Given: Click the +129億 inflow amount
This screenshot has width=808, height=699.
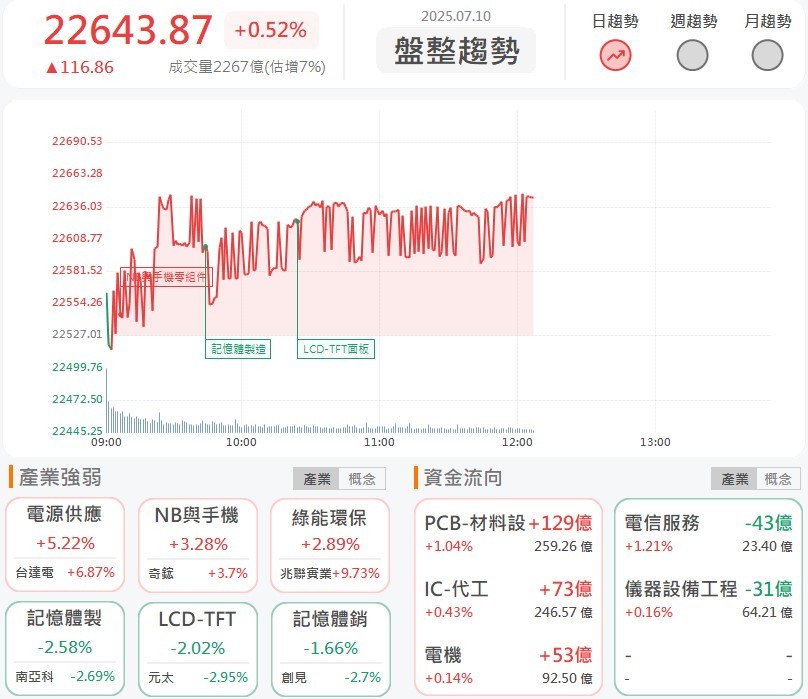Looking at the screenshot, I should [x=560, y=523].
